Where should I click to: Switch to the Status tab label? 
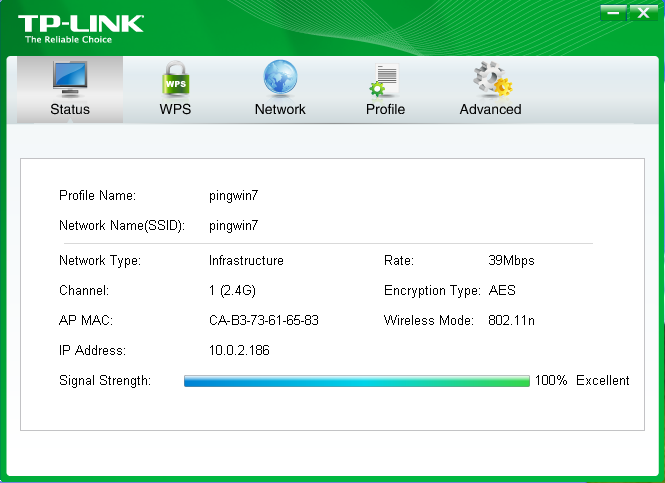[x=70, y=109]
